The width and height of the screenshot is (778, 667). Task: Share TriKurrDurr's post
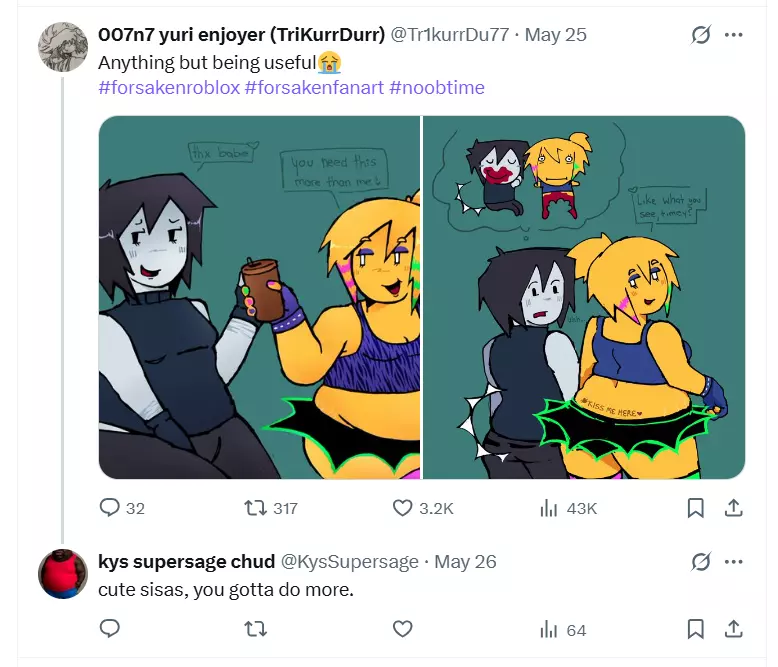click(733, 508)
